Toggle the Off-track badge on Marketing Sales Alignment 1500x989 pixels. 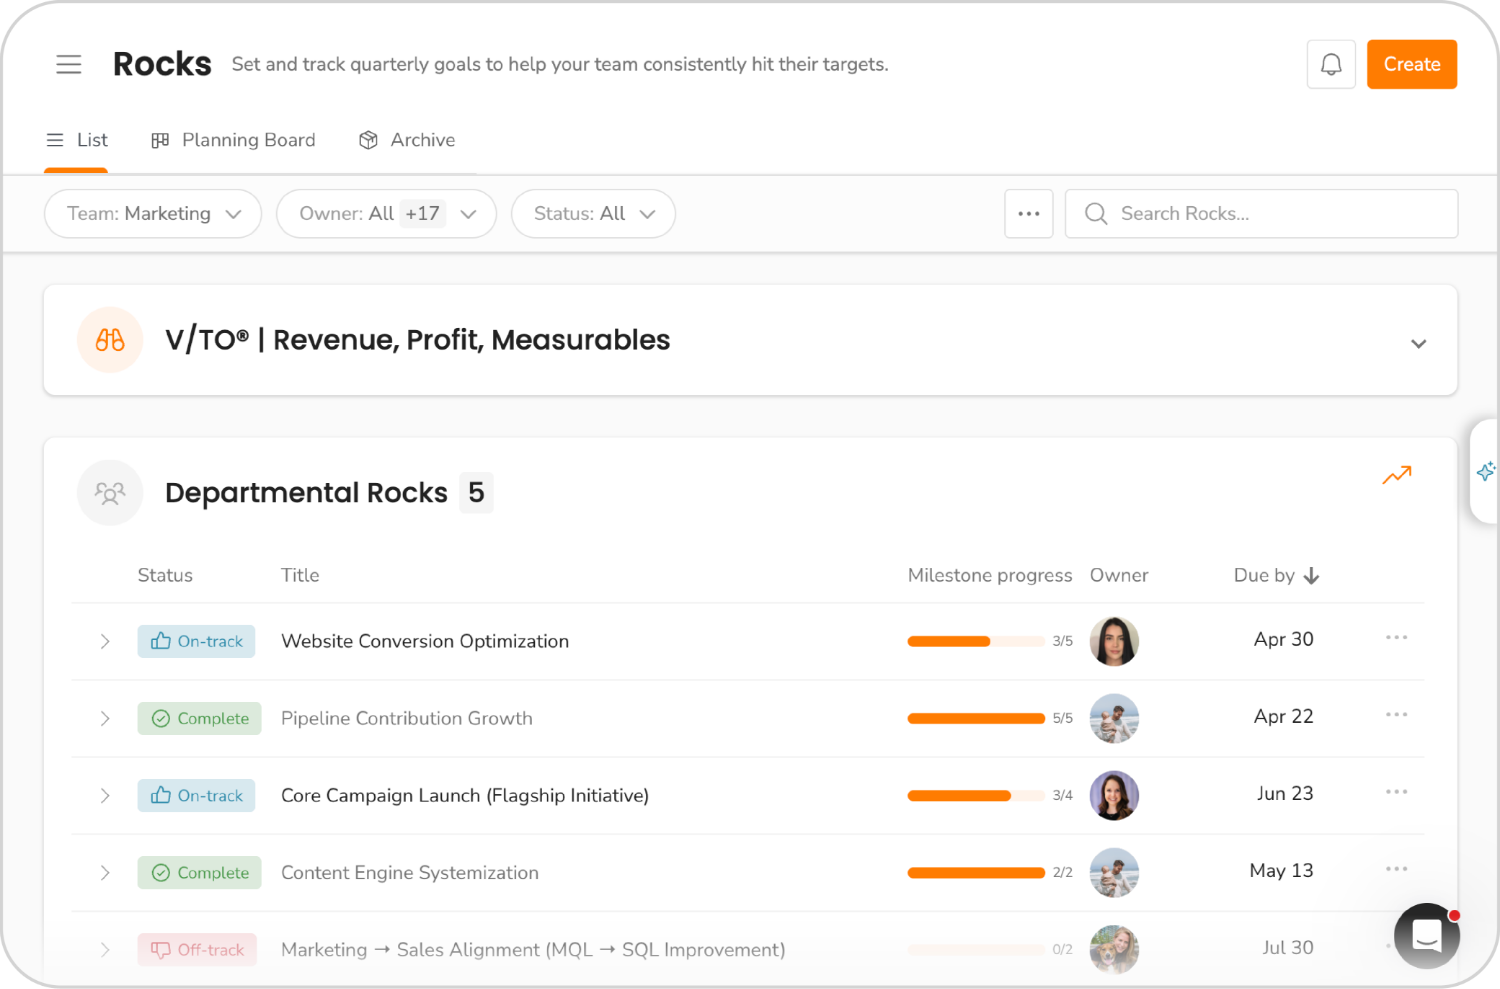(x=197, y=949)
